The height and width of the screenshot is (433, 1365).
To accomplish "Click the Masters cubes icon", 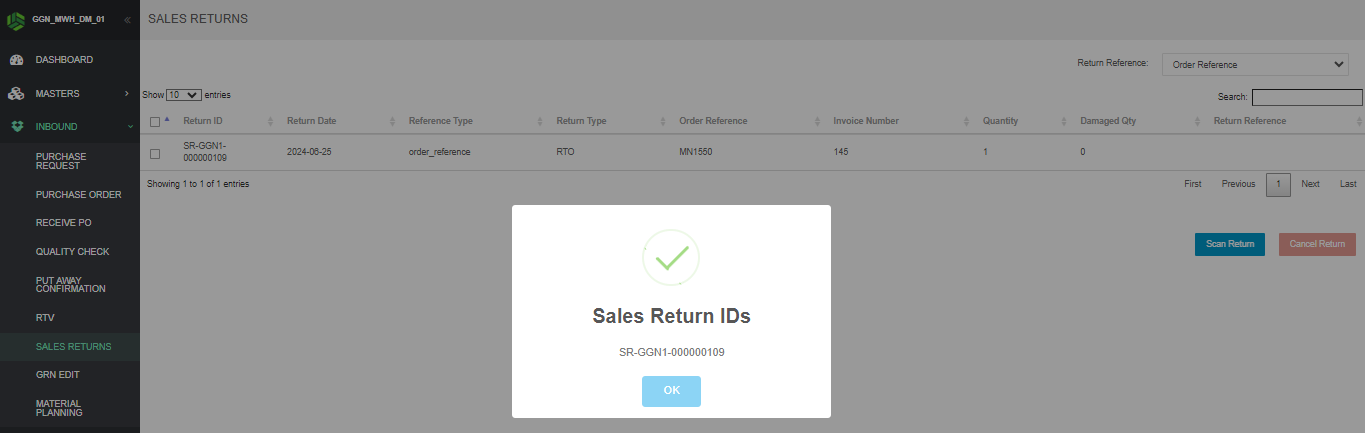I will (16, 94).
